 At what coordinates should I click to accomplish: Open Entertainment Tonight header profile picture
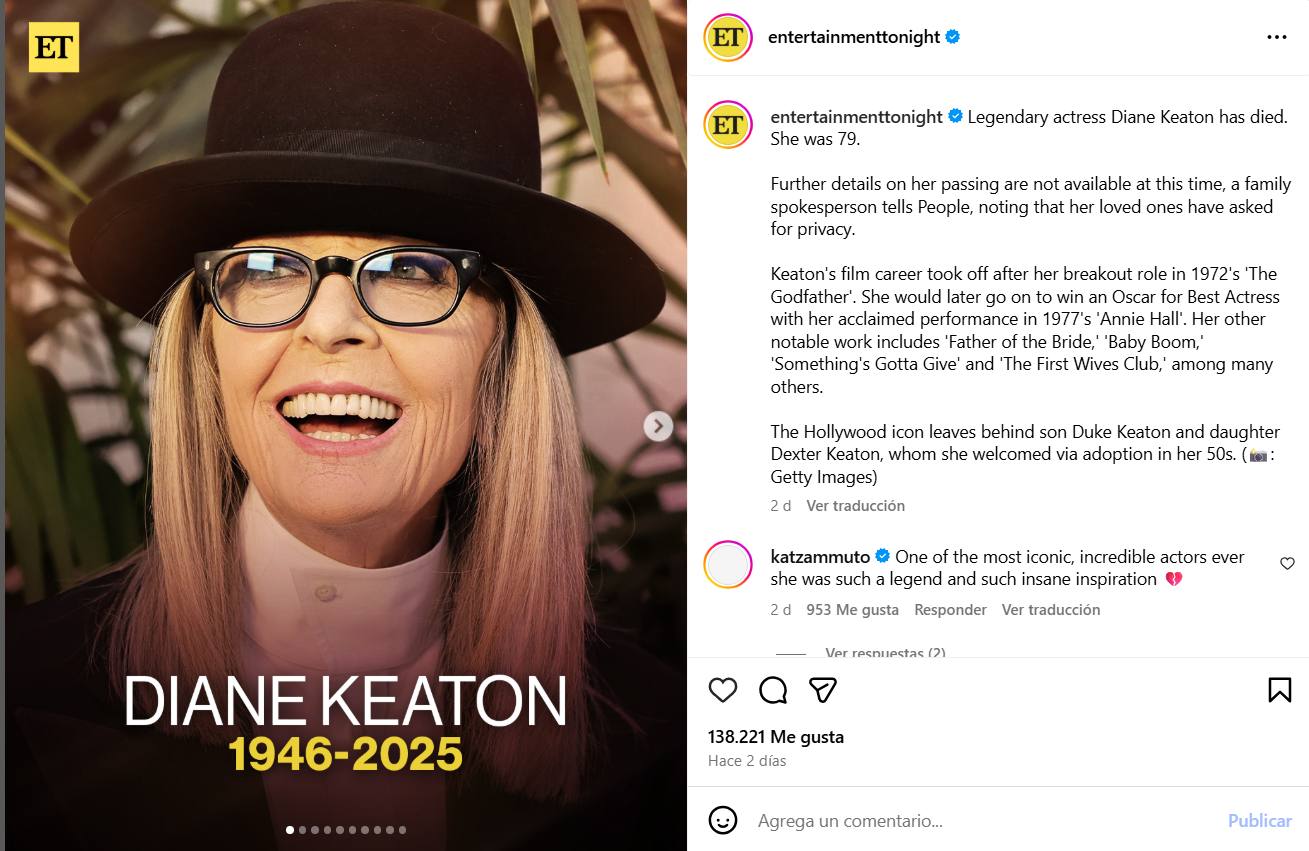pyautogui.click(x=727, y=37)
